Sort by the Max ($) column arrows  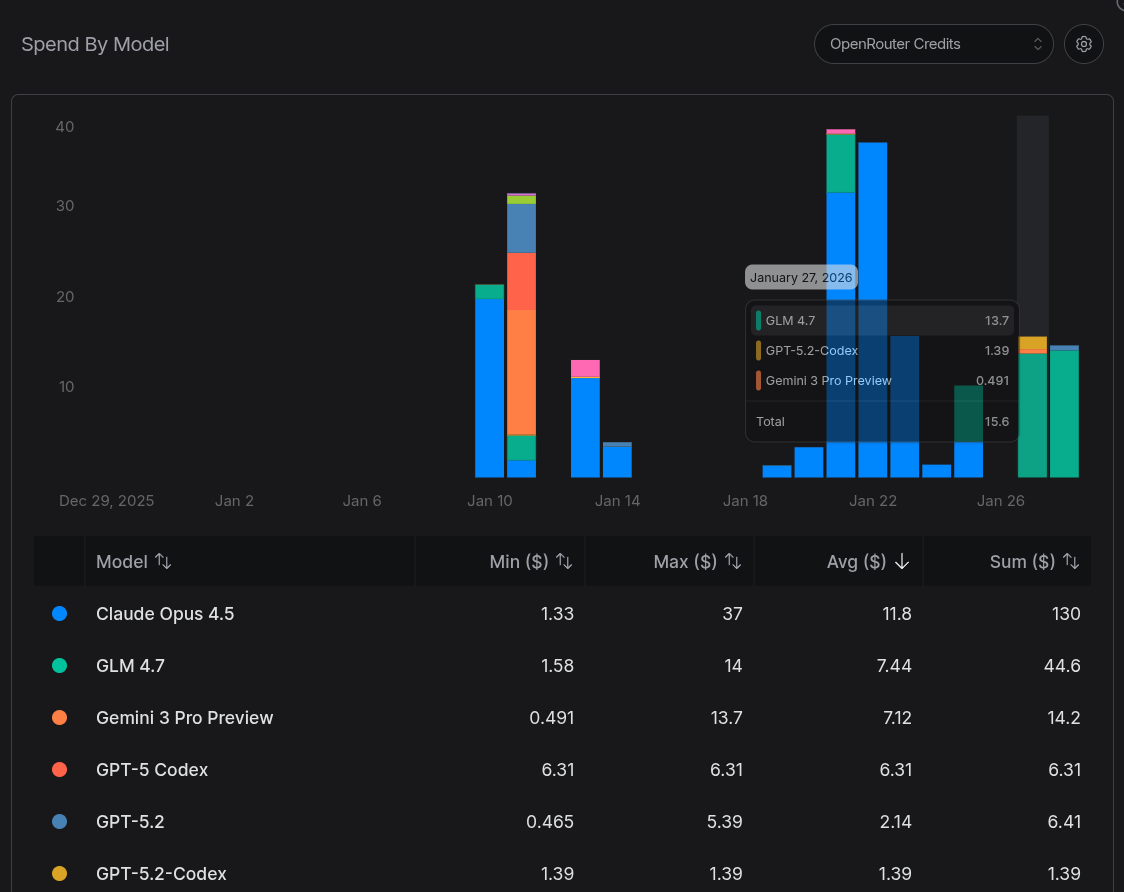click(x=733, y=562)
